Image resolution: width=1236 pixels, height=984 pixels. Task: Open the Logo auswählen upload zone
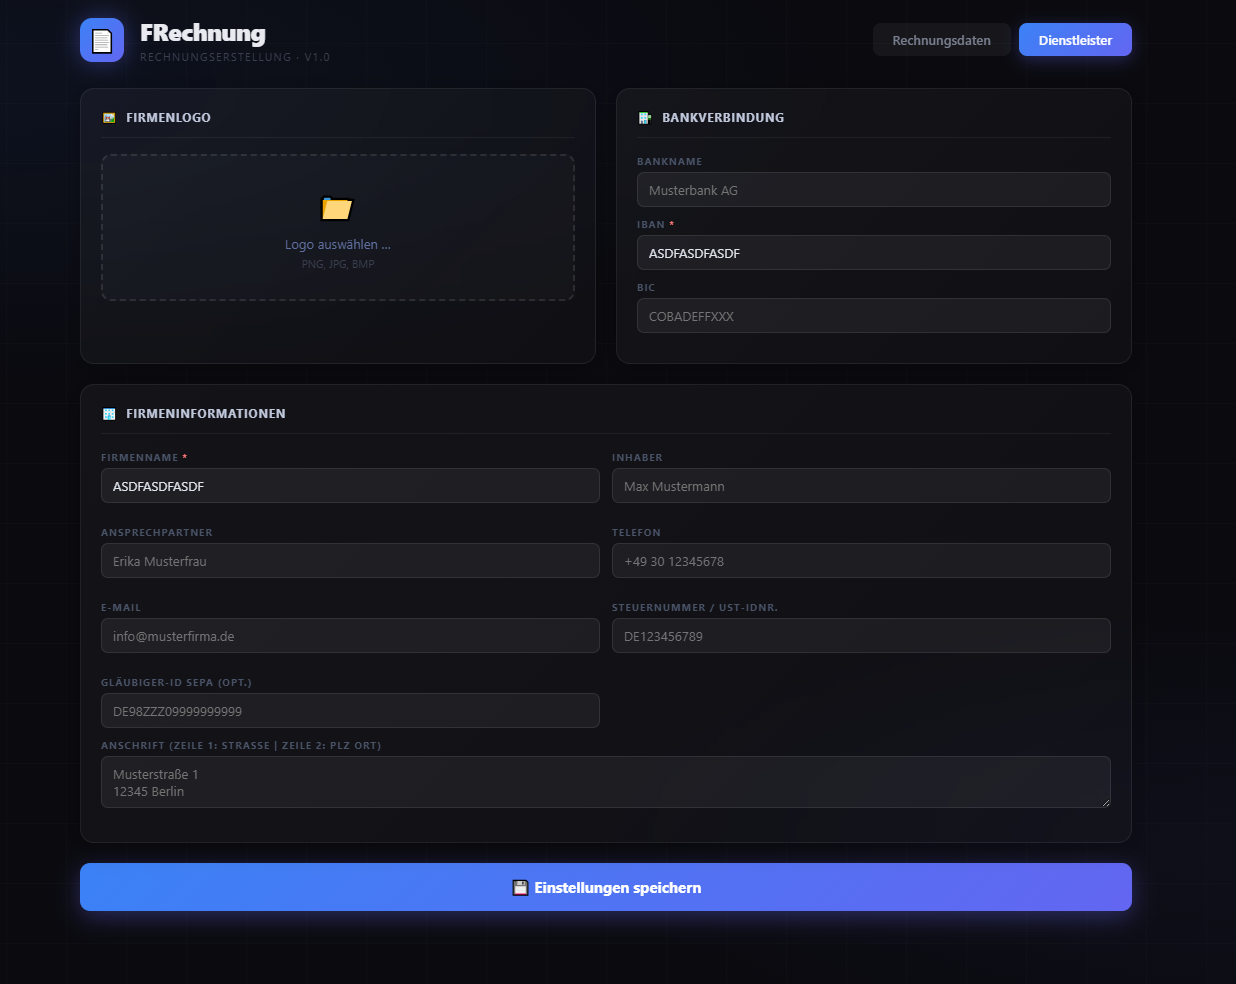(337, 227)
